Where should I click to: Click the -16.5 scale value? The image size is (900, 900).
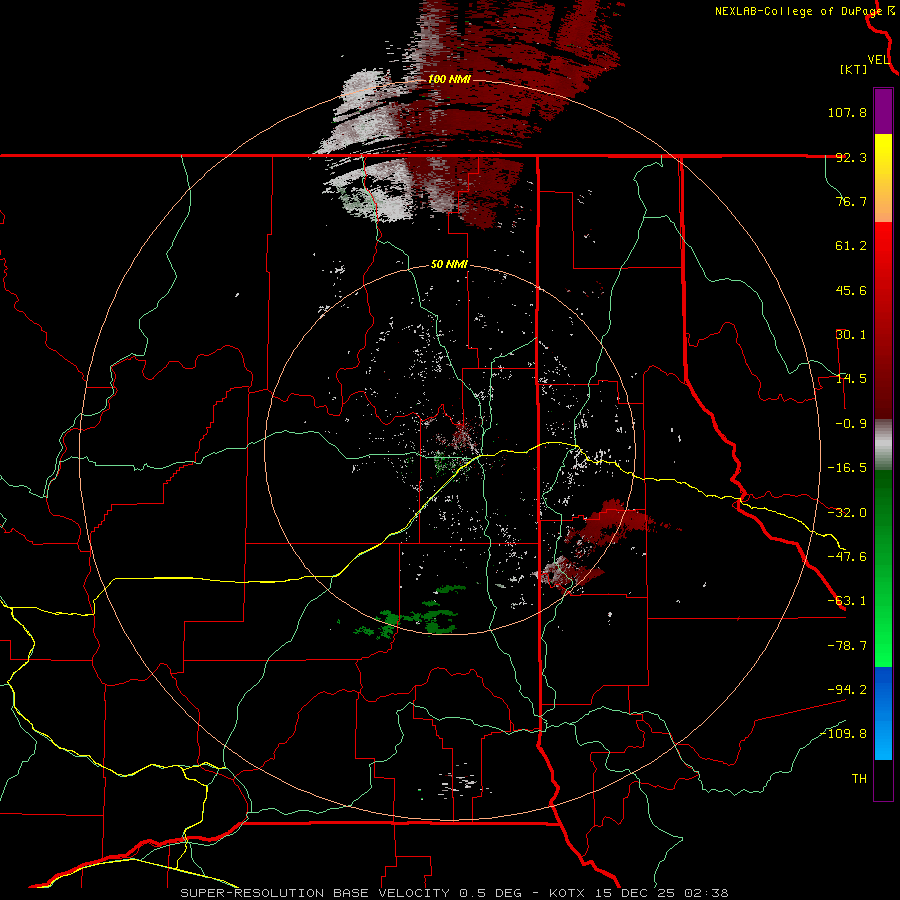[847, 468]
